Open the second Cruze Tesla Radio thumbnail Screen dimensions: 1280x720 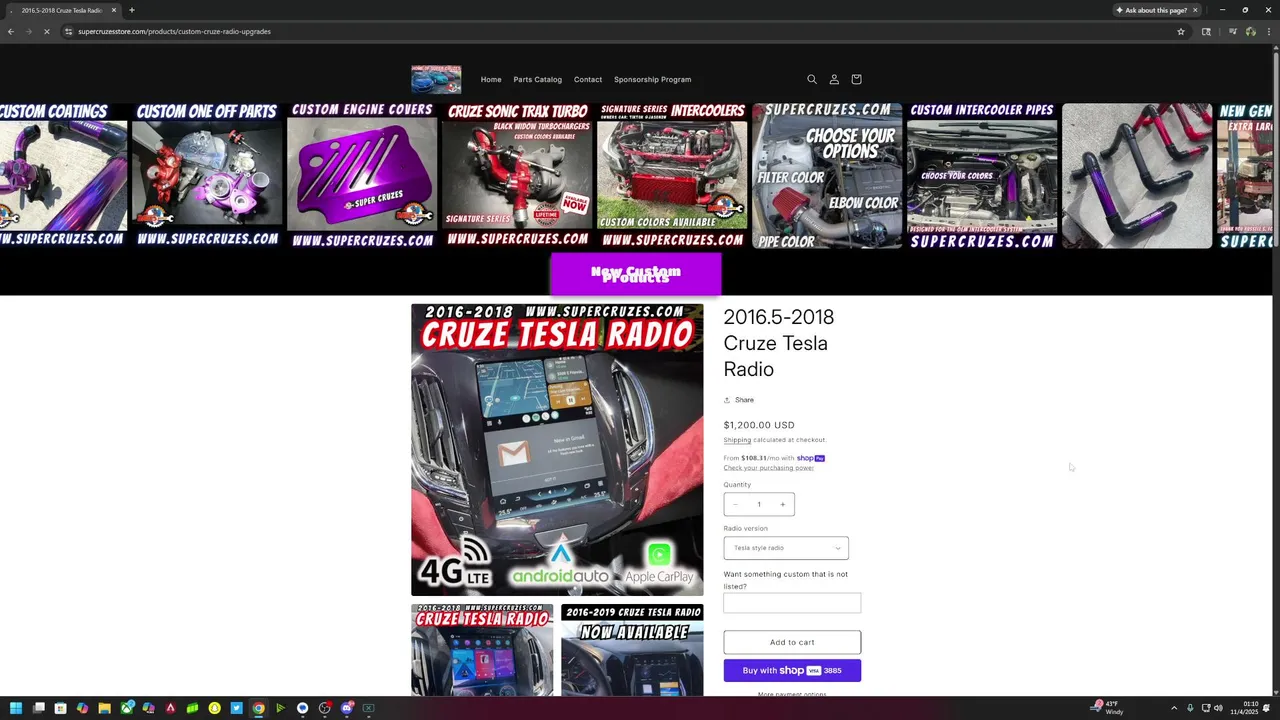[482, 650]
